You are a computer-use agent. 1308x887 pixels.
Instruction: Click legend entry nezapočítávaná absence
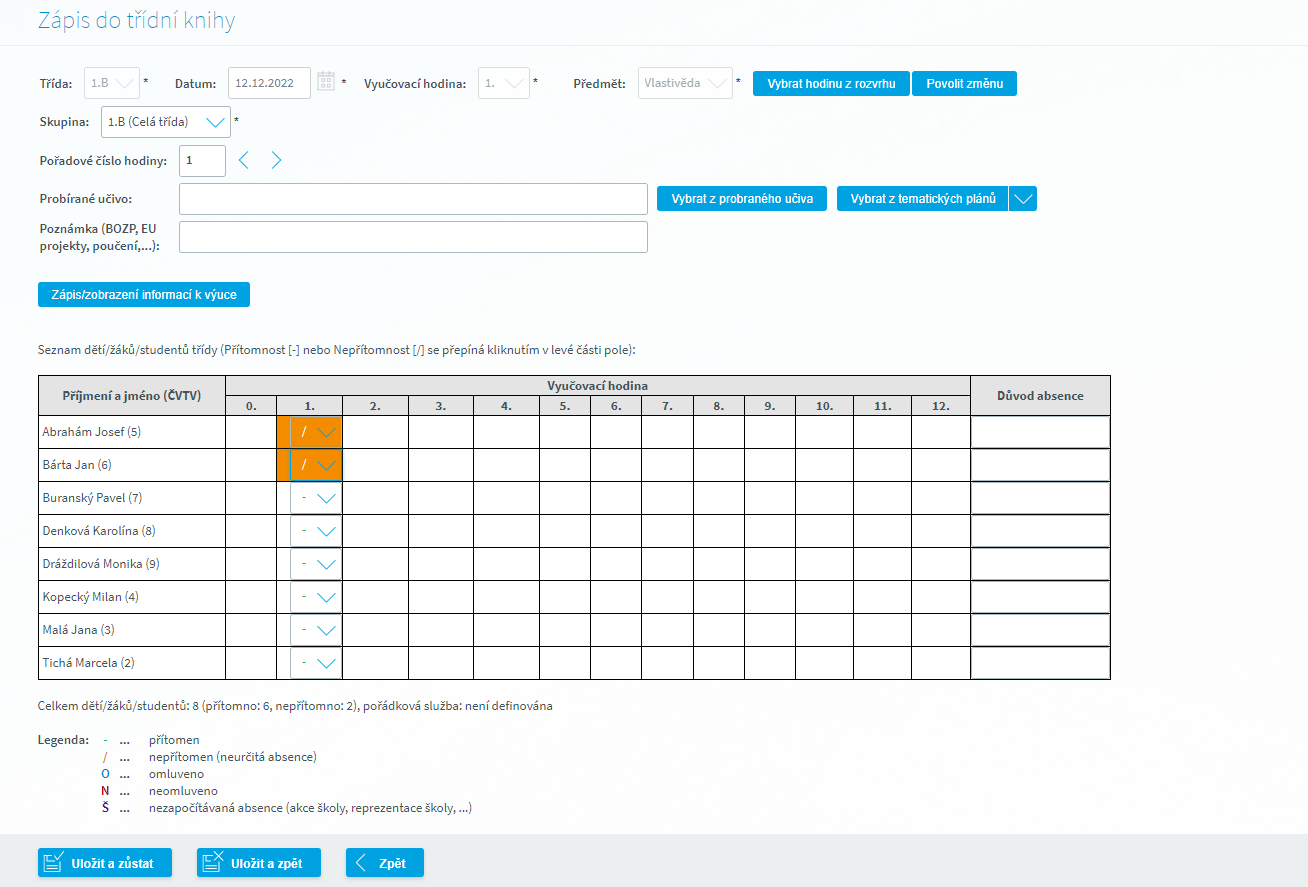tap(310, 808)
